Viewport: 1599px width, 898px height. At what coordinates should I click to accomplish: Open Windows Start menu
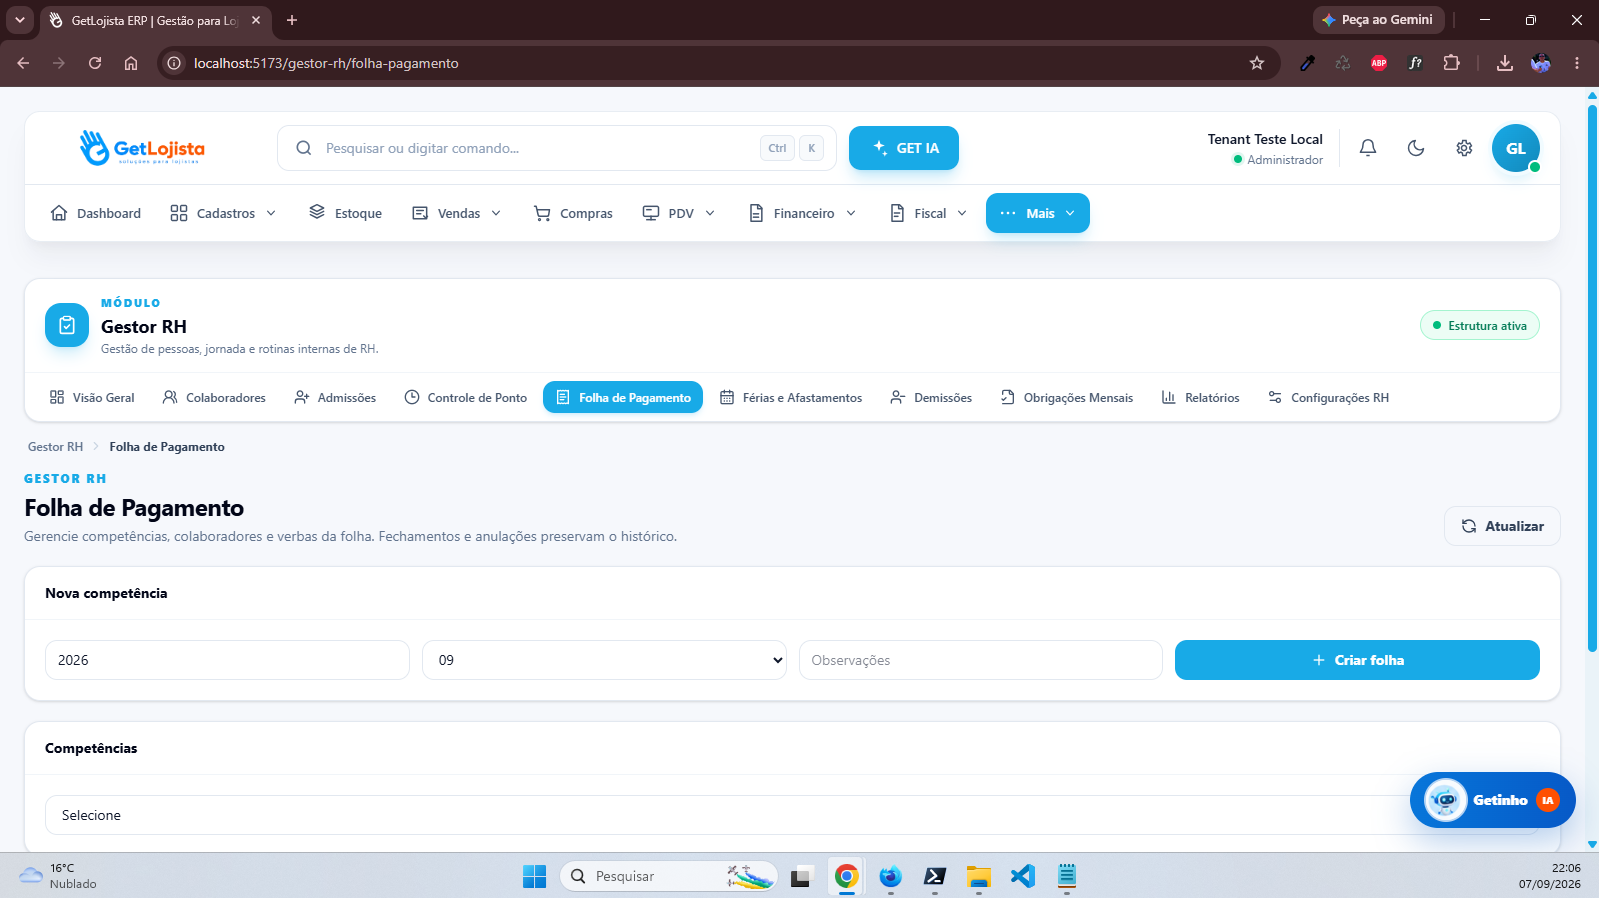click(534, 876)
